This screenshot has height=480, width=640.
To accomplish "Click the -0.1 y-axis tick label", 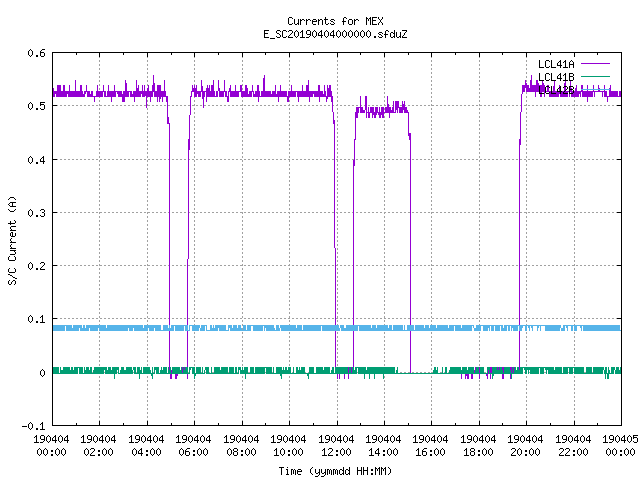I will (x=33, y=426).
